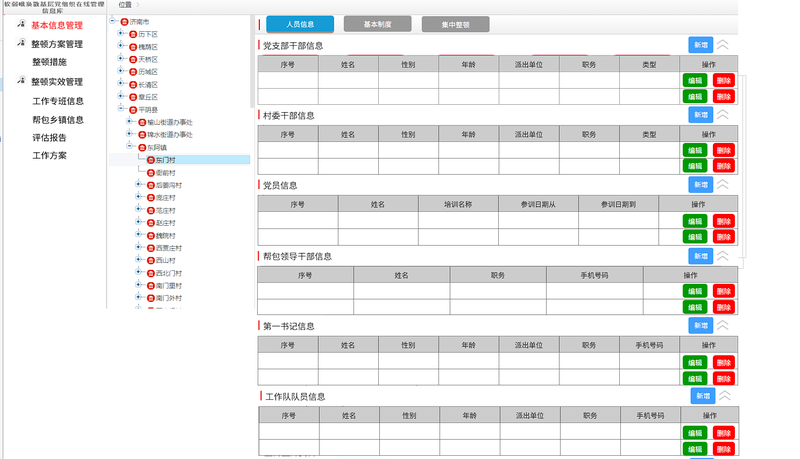Viewport: 800px width, 459px height.
Task: Collapse 党支部干部信息 section with double-chevron icon
Action: (x=722, y=45)
